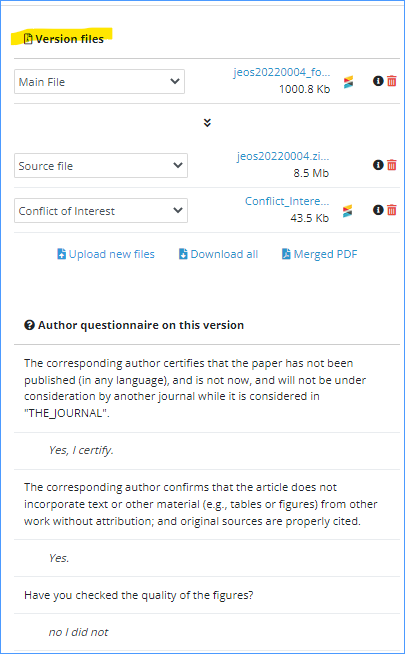405x654 pixels.
Task: Click the Author questionnaire help icon
Action: tap(29, 325)
